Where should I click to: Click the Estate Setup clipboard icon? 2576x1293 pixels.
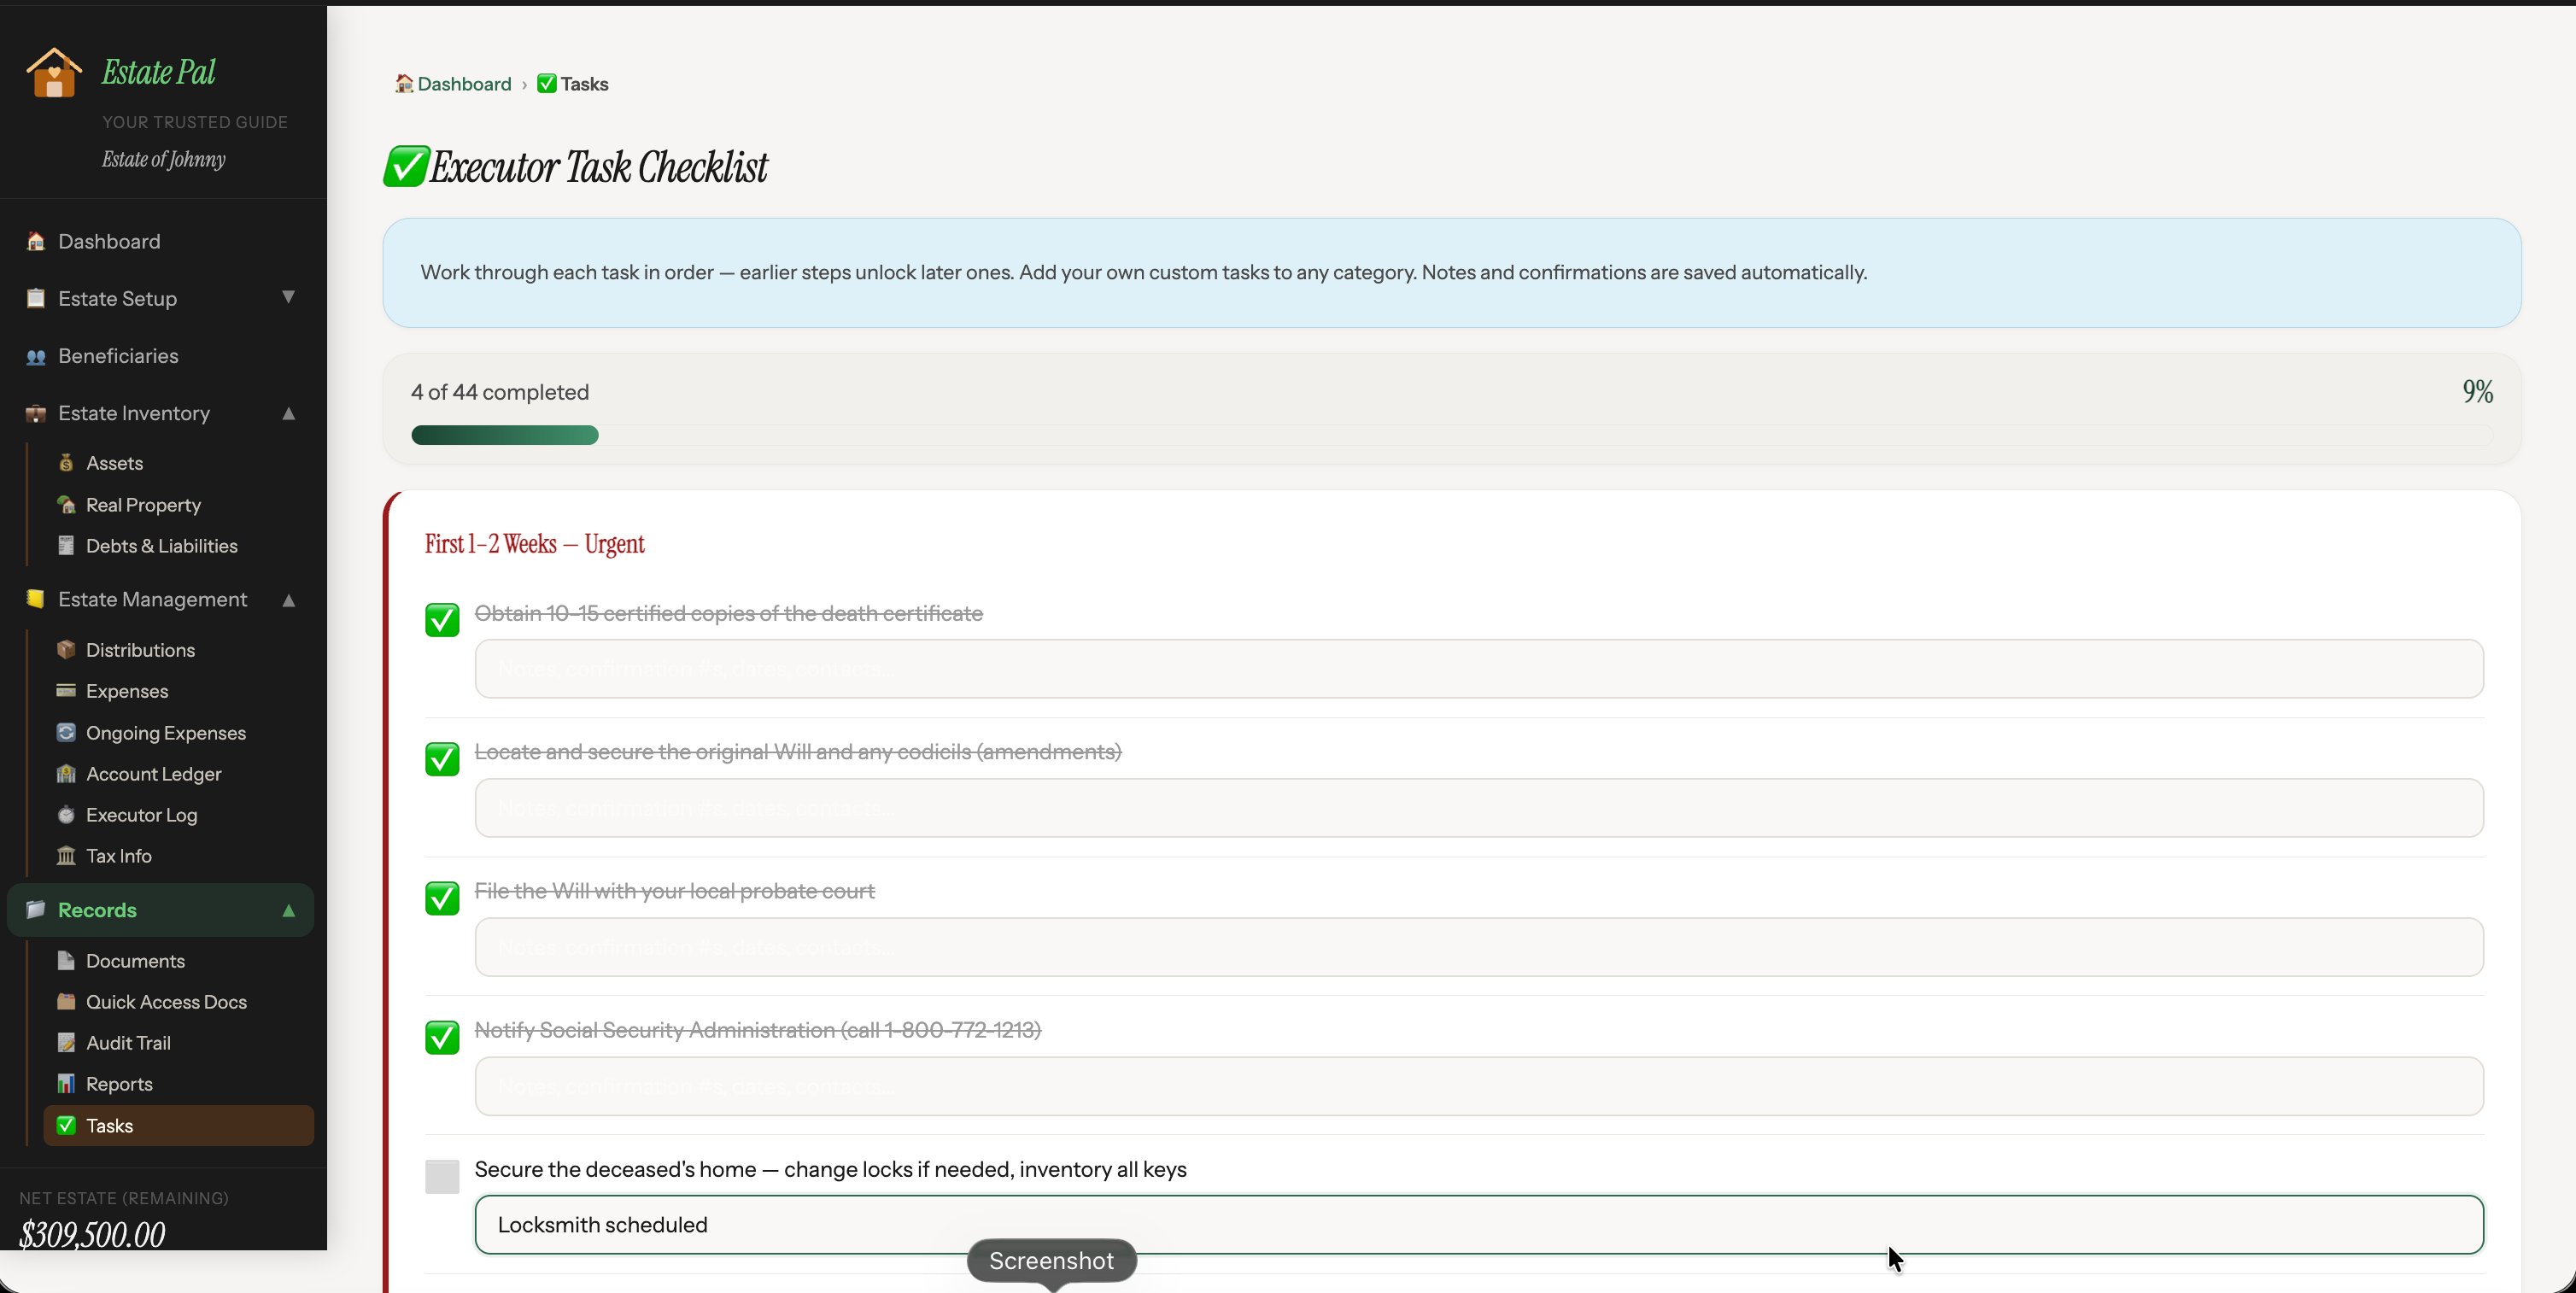coord(36,298)
